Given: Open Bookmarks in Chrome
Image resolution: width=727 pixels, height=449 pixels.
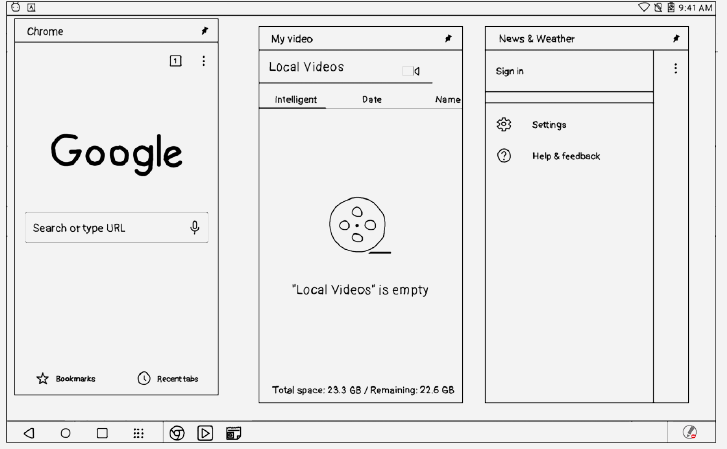Looking at the screenshot, I should click(x=66, y=378).
